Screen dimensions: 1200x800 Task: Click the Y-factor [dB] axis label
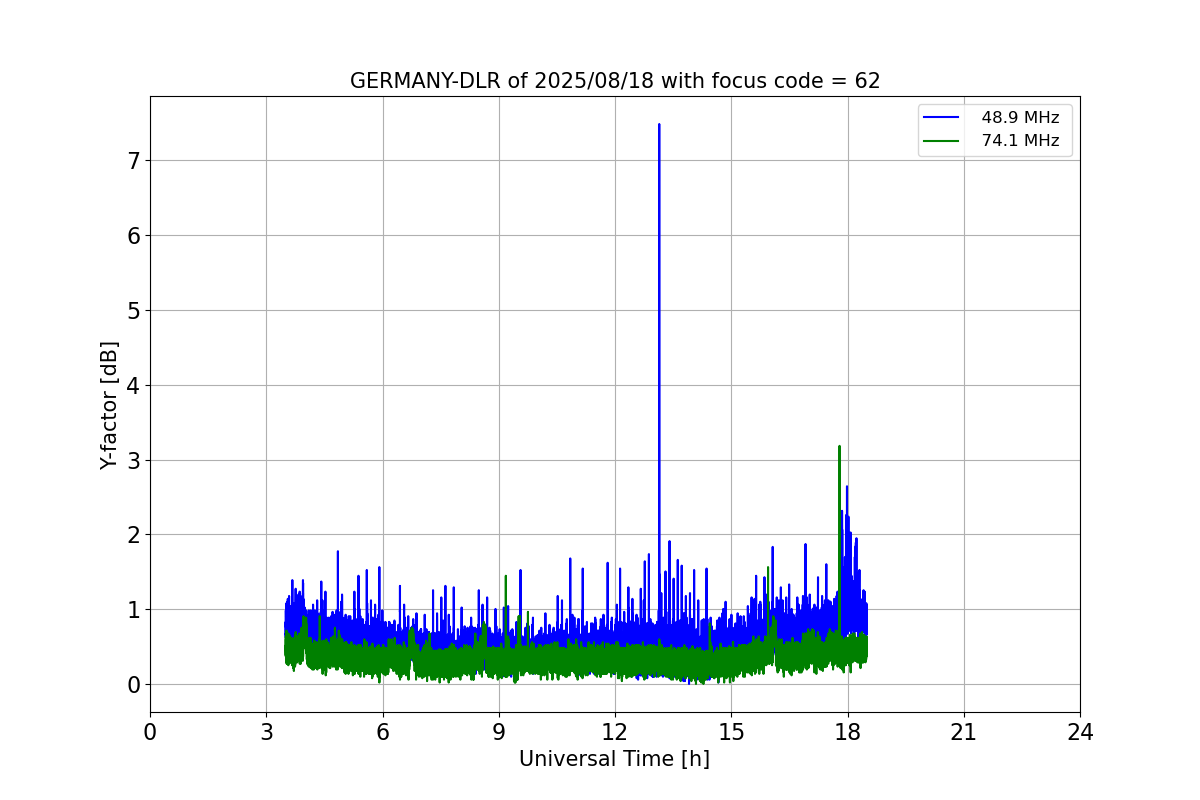click(x=109, y=405)
